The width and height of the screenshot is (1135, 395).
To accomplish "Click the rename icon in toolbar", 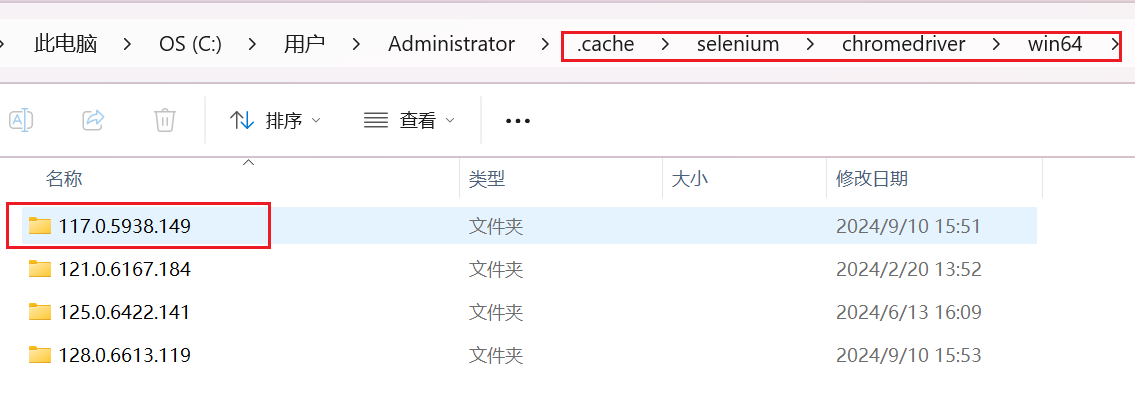I will click(x=21, y=119).
